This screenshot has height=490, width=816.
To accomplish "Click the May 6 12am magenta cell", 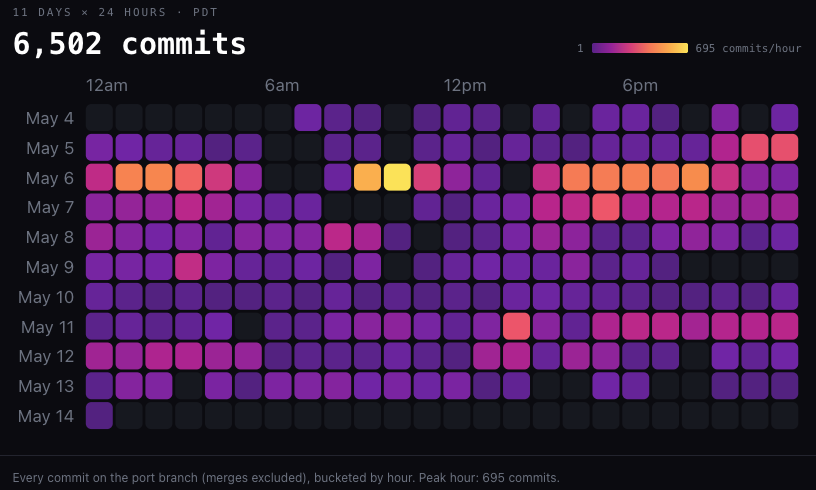I will tap(99, 177).
